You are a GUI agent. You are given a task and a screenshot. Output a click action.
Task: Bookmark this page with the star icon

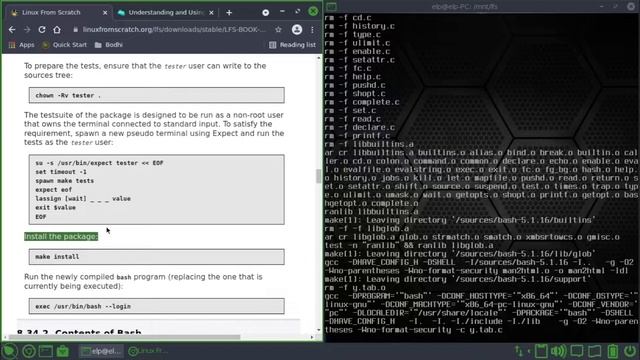(278, 29)
